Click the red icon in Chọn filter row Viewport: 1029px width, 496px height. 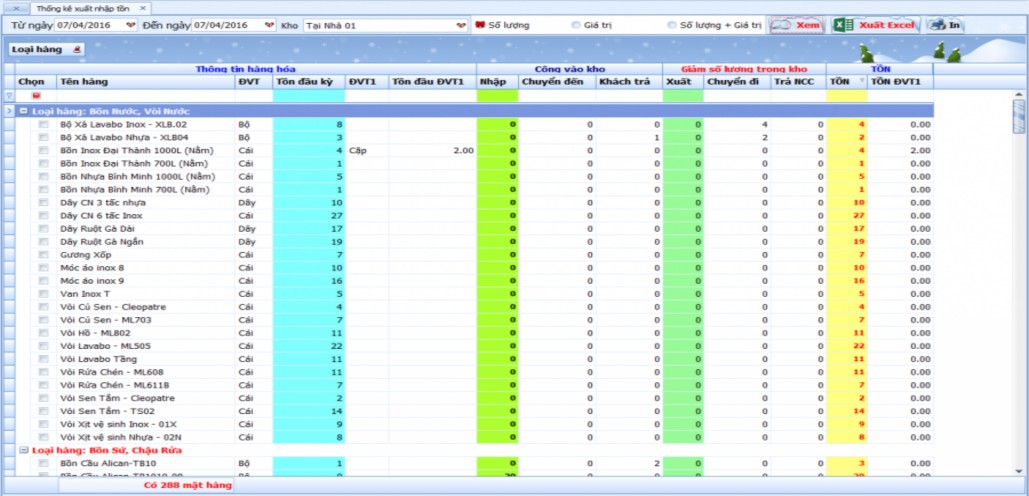pyautogui.click(x=36, y=96)
